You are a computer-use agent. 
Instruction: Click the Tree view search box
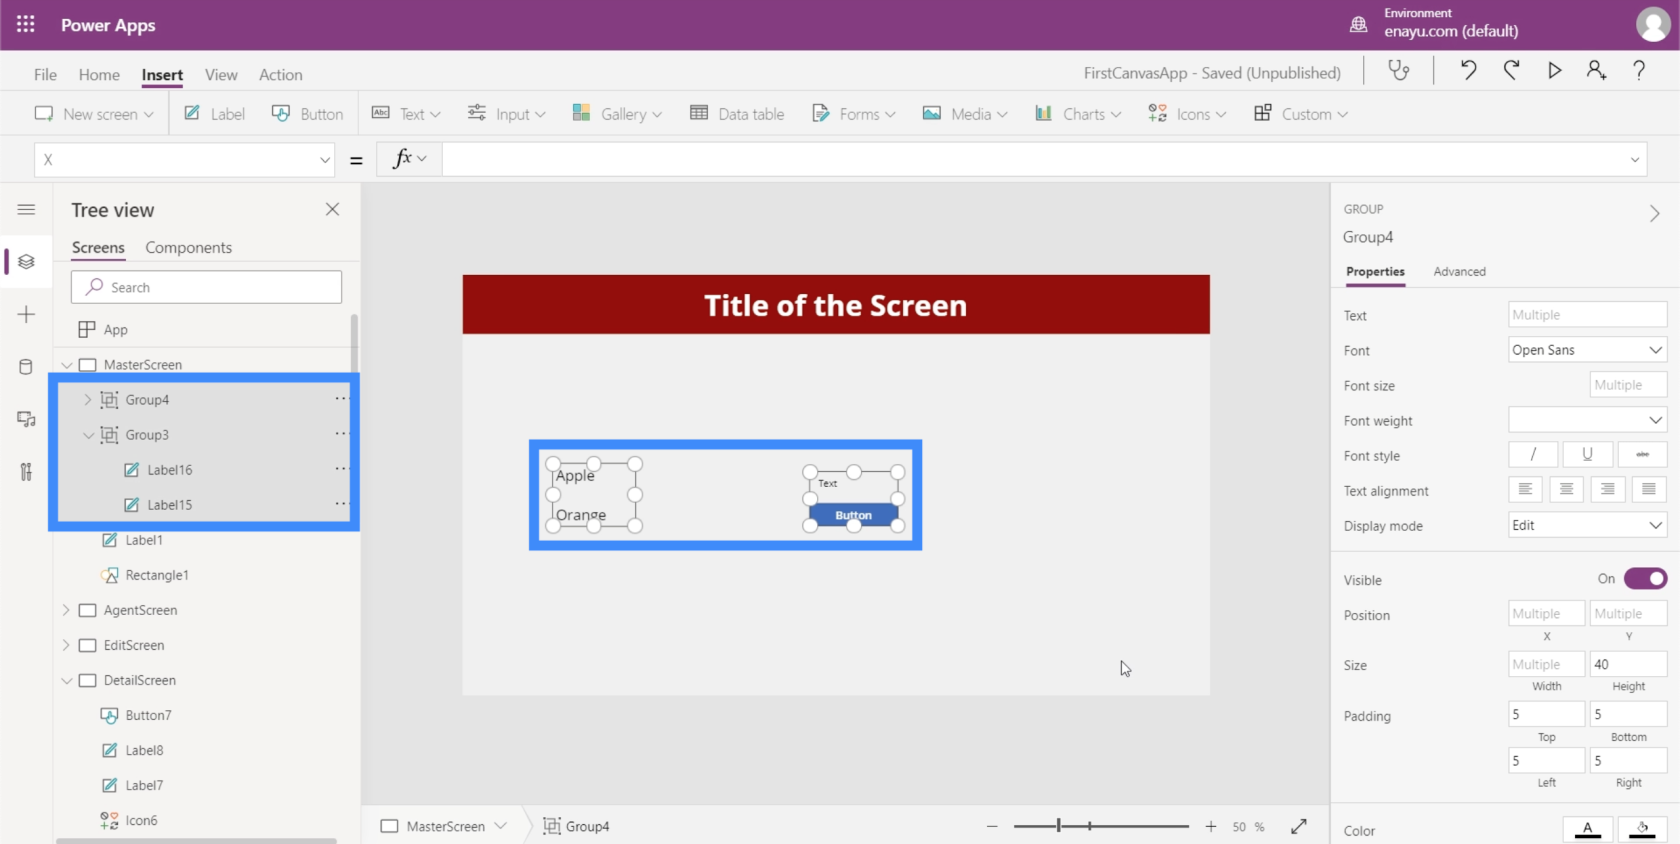(206, 287)
